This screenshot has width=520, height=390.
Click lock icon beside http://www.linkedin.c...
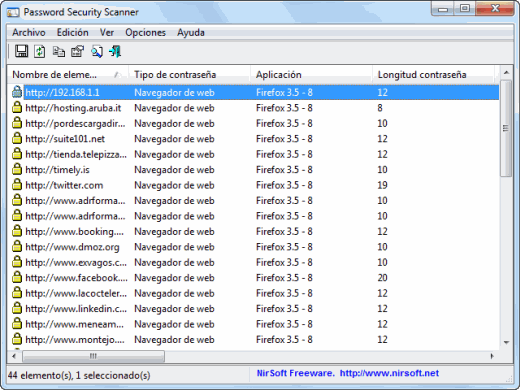[17, 308]
